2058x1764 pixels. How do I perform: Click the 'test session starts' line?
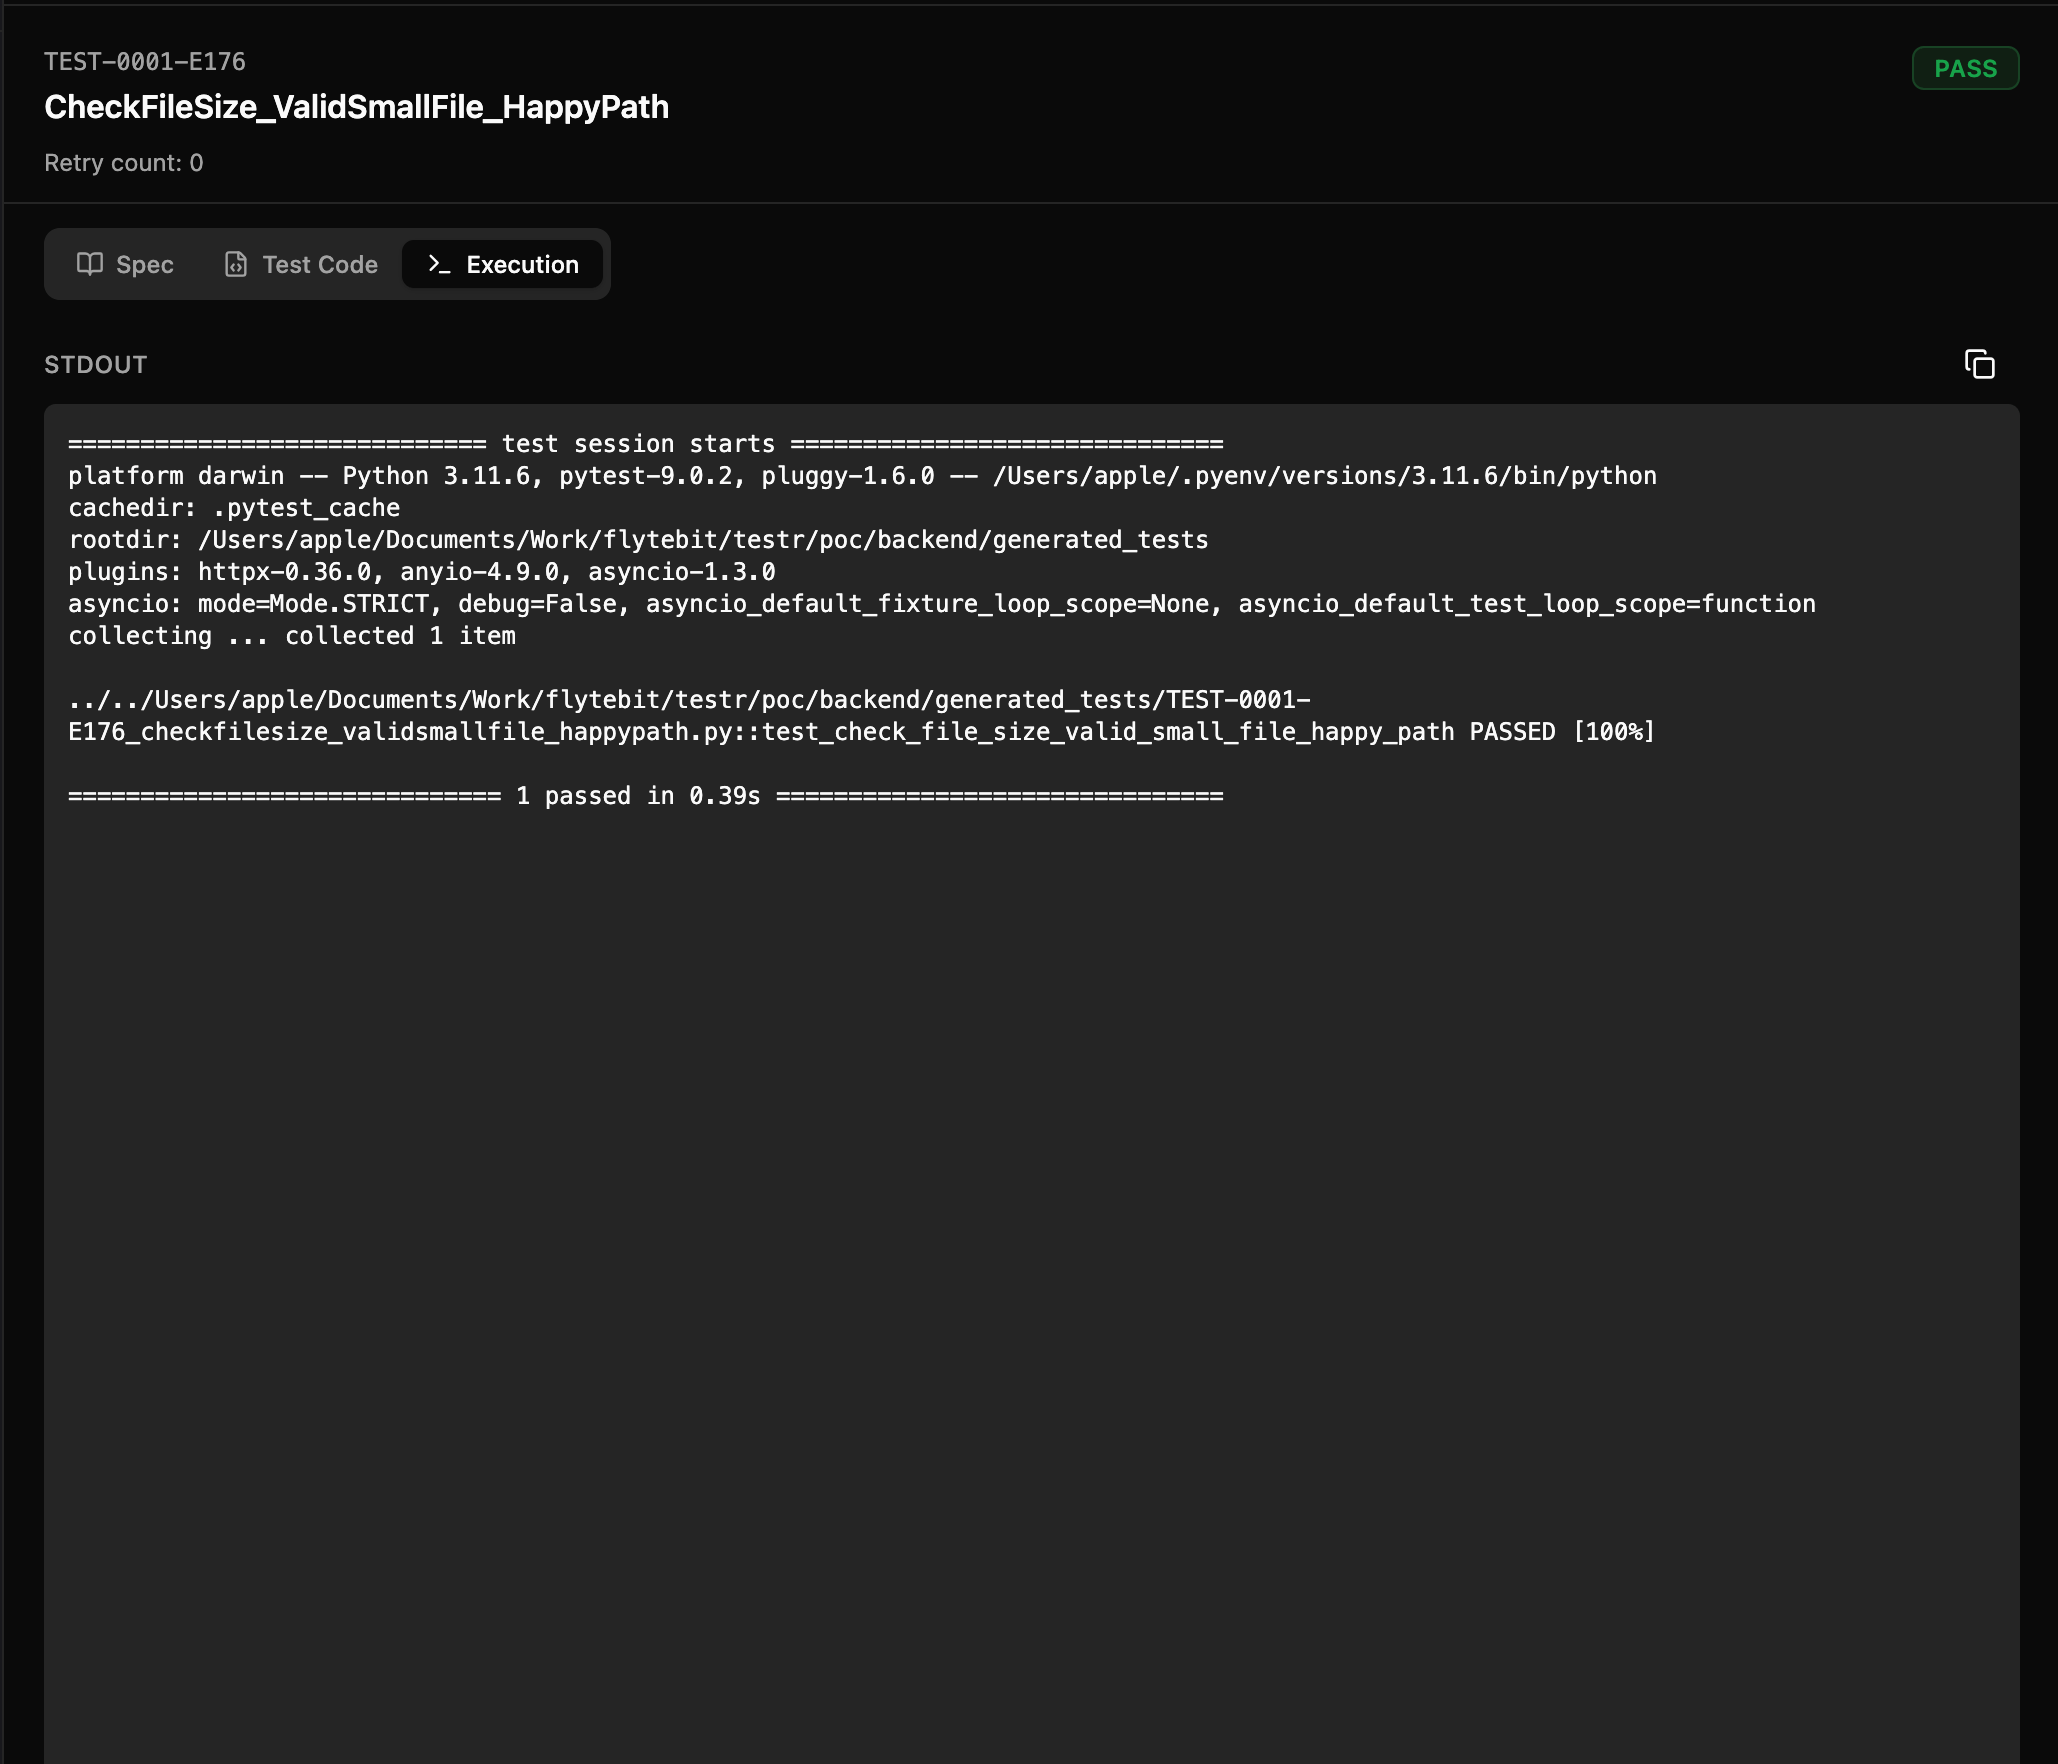click(x=646, y=444)
